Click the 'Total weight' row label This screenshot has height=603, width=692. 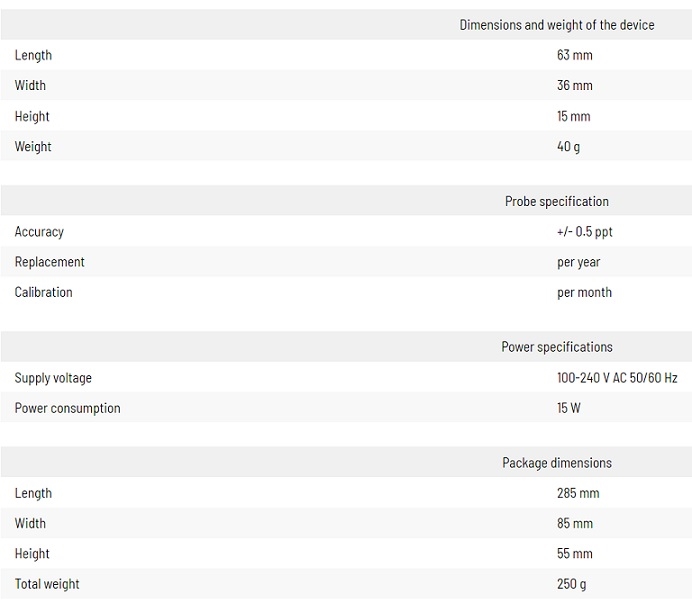click(x=47, y=584)
